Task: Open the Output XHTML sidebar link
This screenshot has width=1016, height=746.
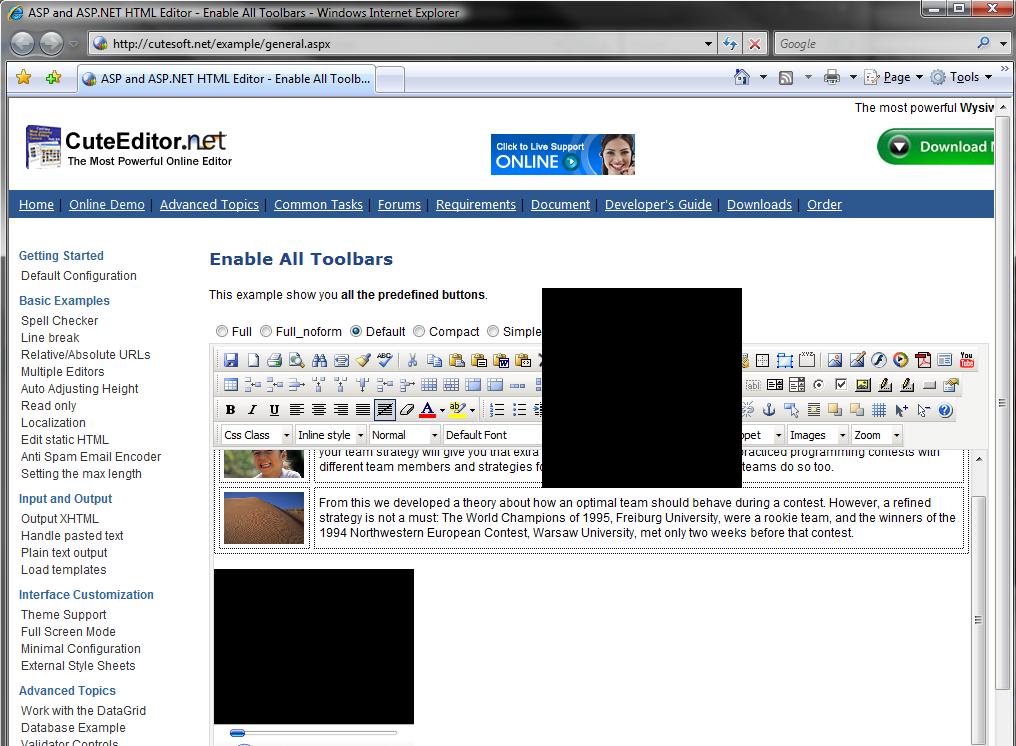Action: click(60, 519)
